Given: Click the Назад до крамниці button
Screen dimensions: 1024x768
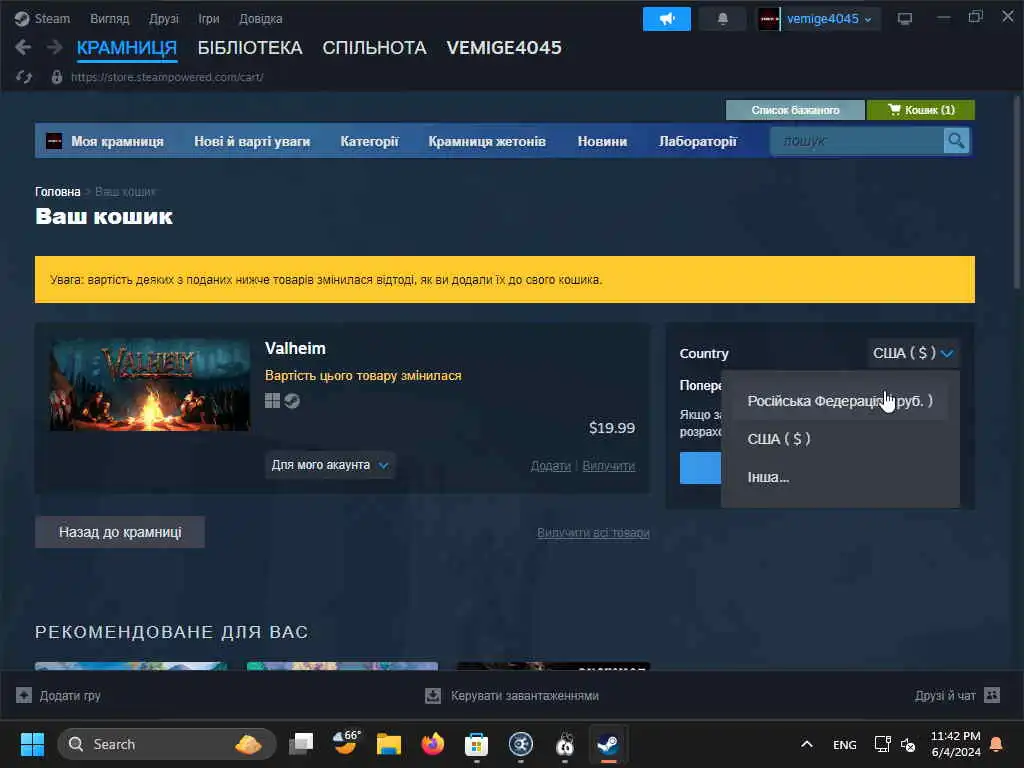Looking at the screenshot, I should 120,532.
